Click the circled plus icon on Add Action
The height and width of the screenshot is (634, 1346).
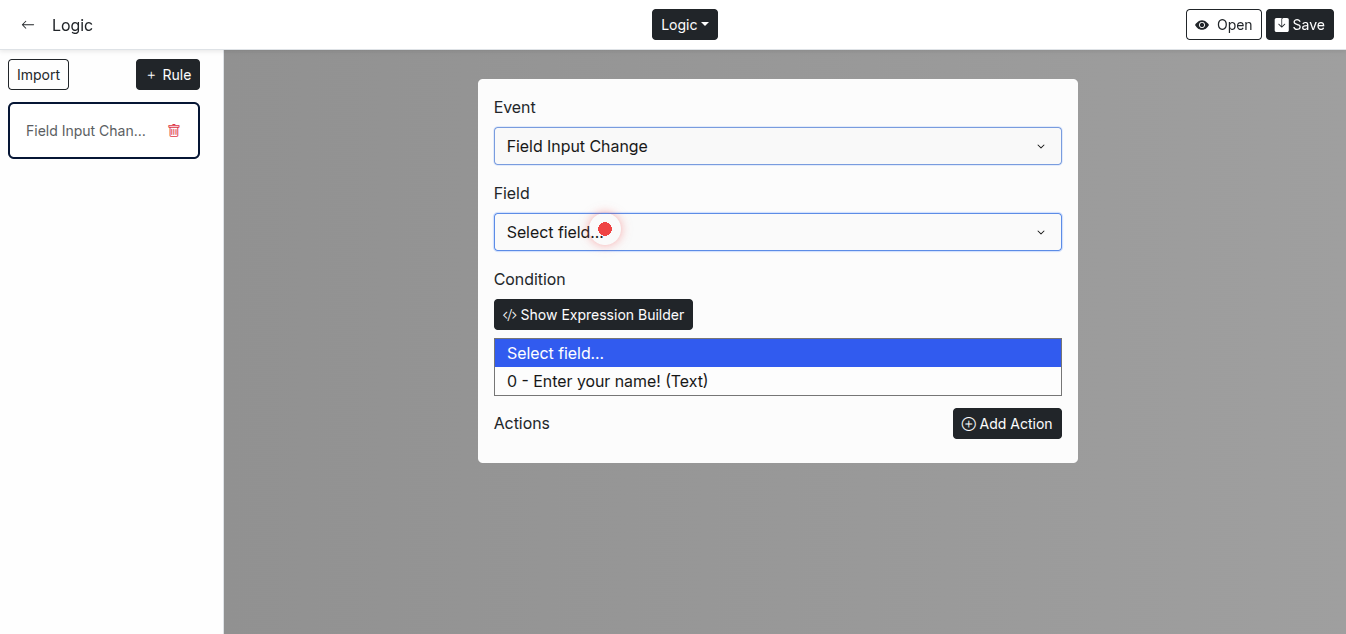(x=968, y=424)
